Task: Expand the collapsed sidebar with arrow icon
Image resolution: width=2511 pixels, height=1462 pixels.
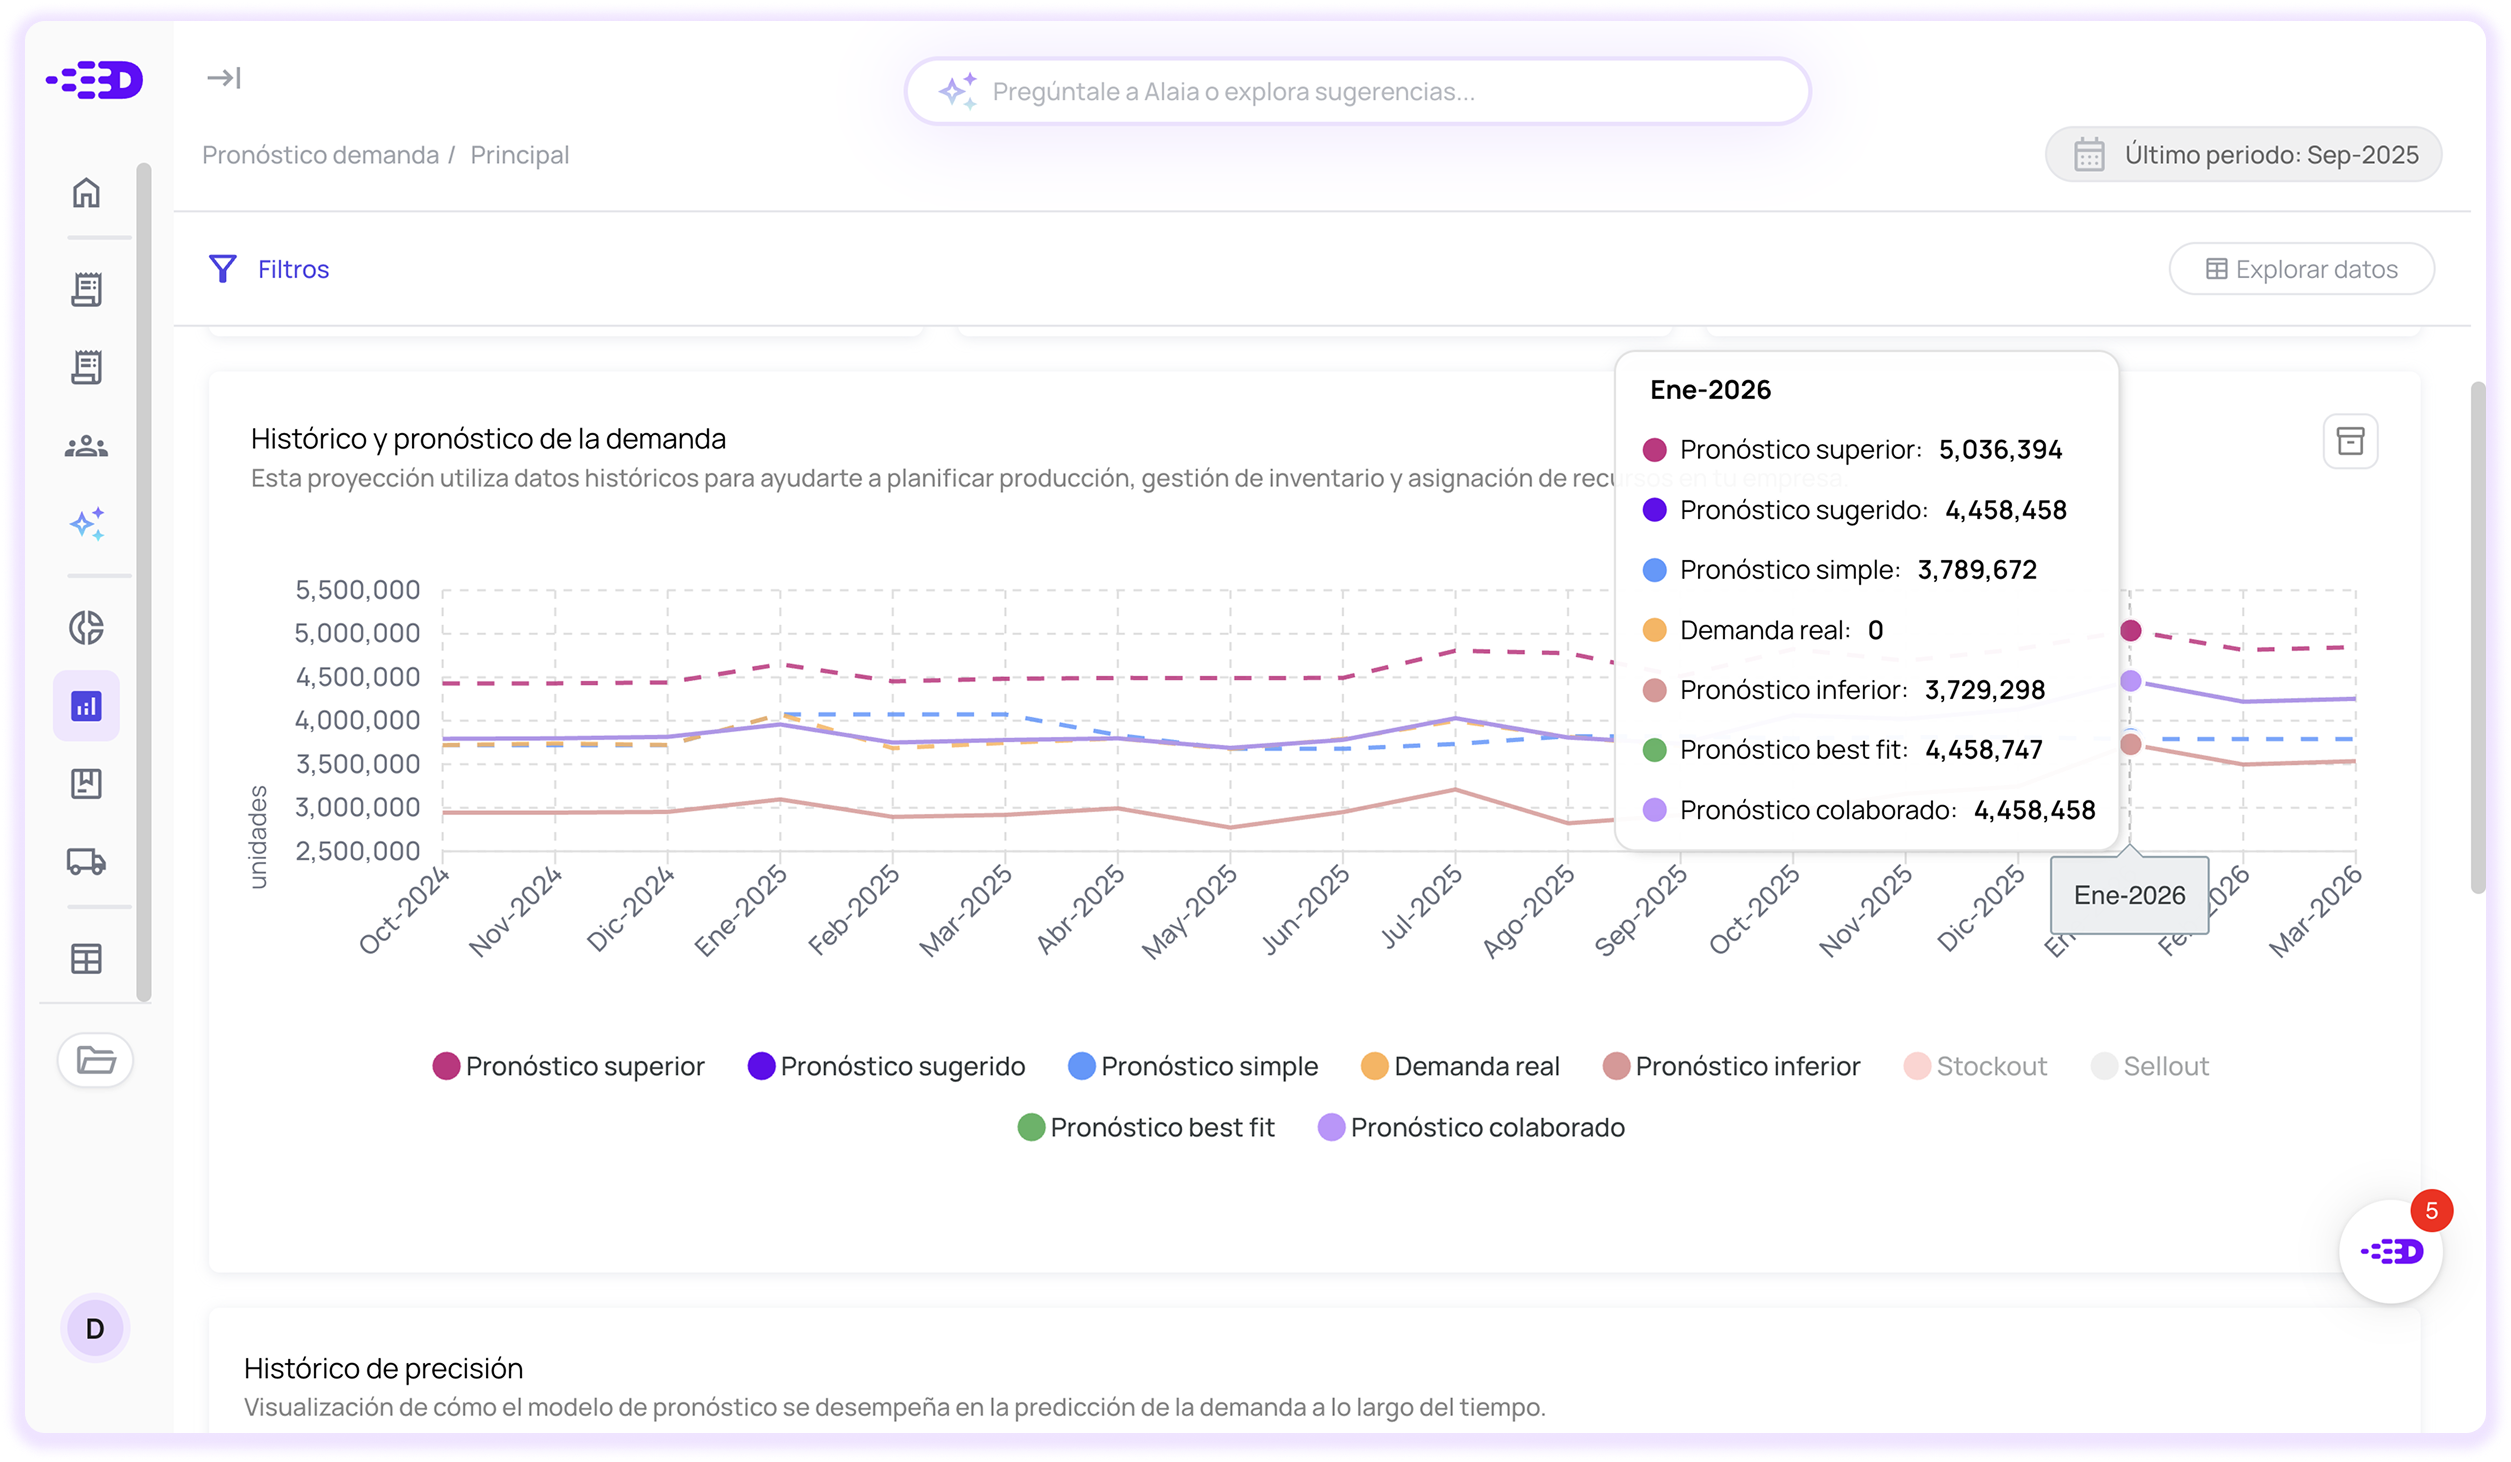Action: 223,78
